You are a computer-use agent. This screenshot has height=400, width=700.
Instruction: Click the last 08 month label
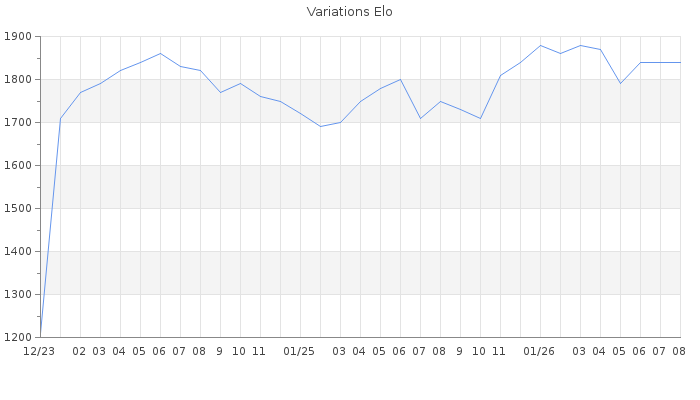(679, 351)
